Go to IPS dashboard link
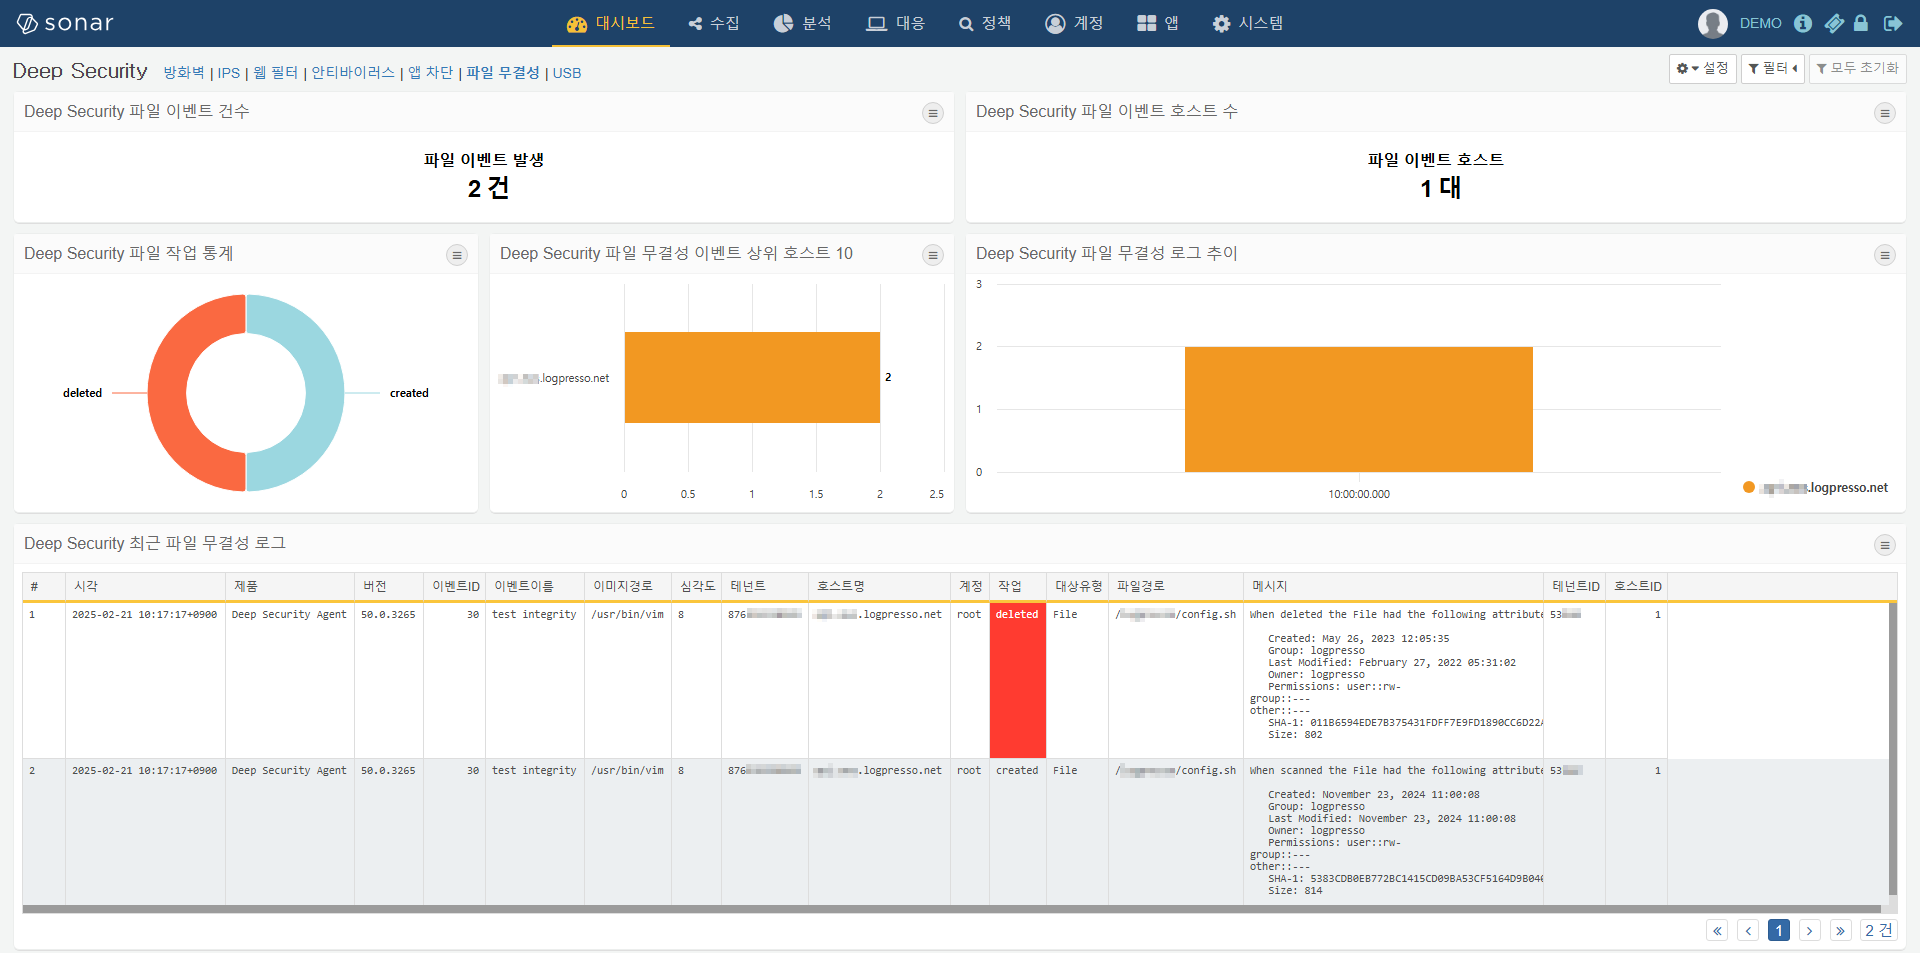1920x953 pixels. 229,73
